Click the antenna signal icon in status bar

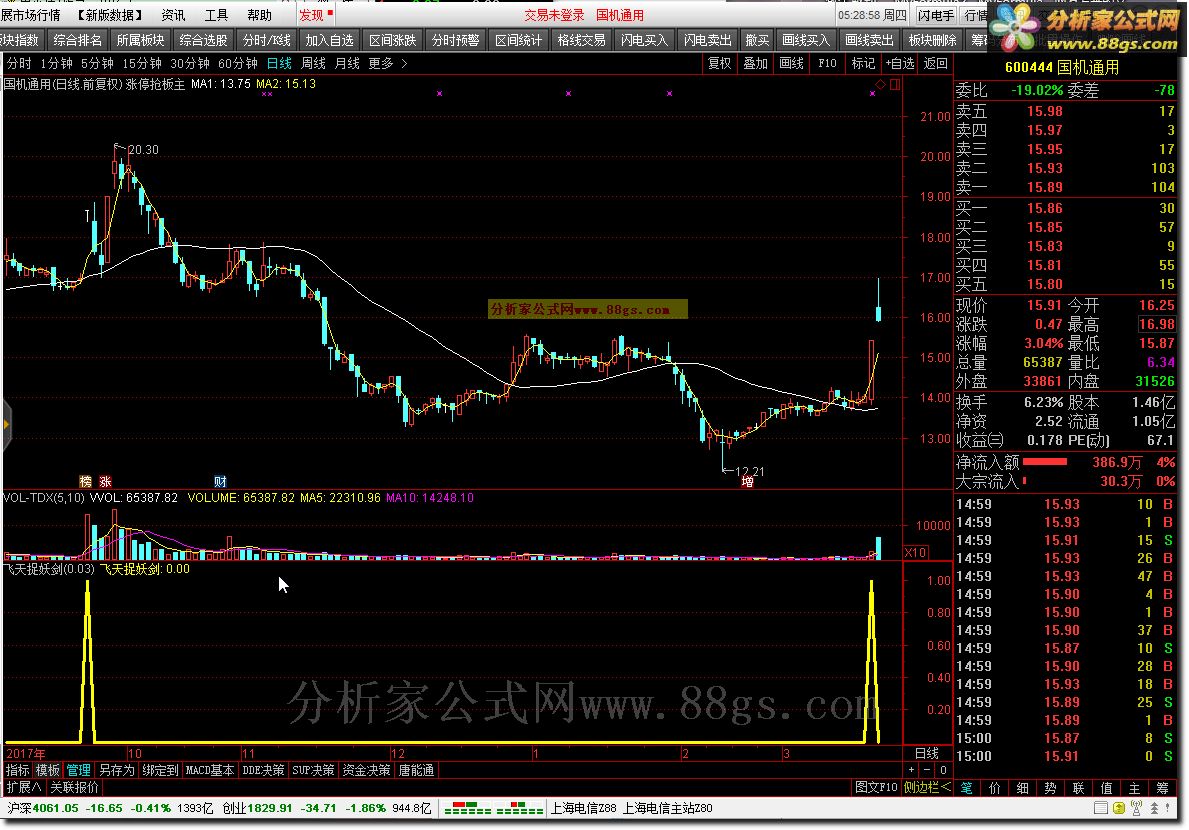pos(1137,809)
